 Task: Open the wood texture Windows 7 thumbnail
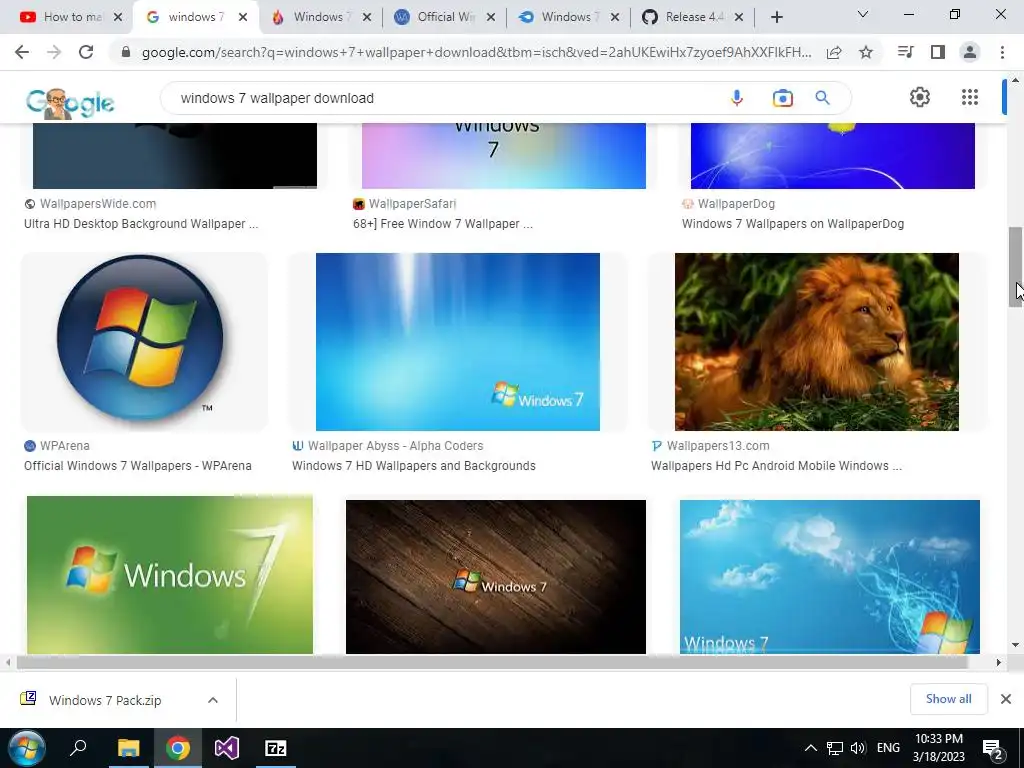point(496,577)
